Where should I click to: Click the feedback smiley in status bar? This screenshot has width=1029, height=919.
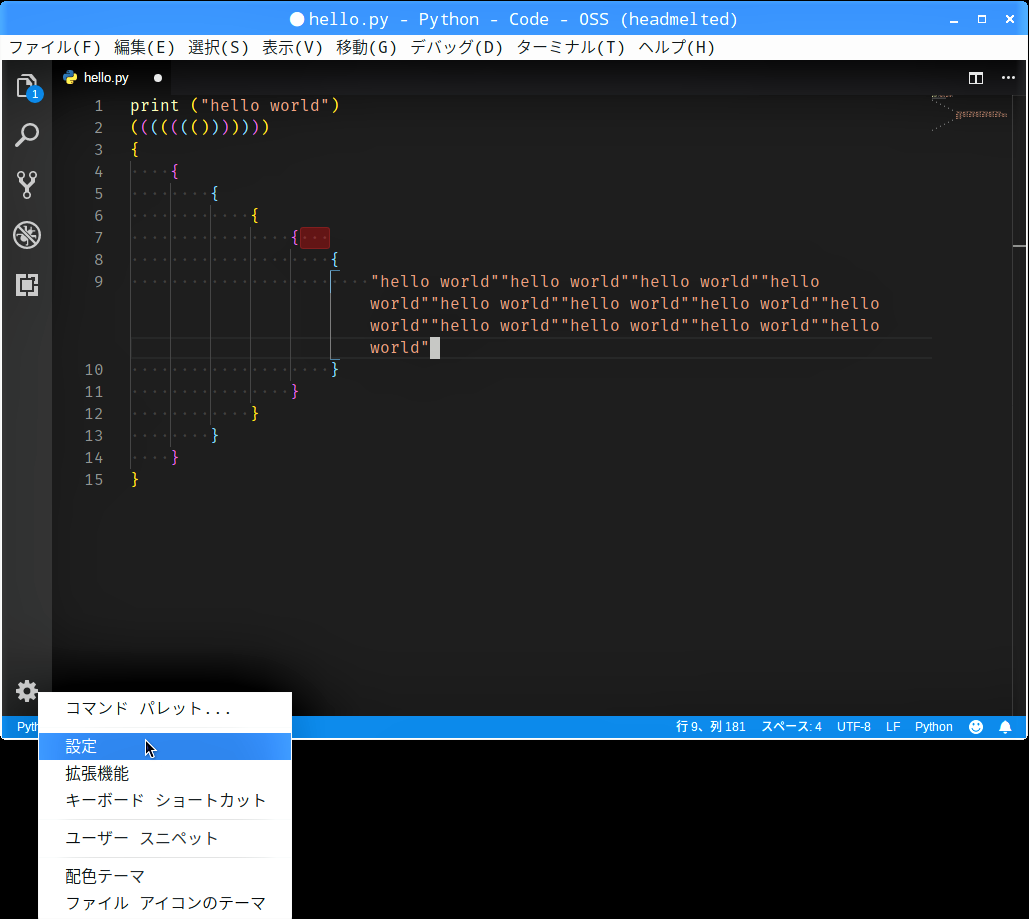tap(976, 727)
